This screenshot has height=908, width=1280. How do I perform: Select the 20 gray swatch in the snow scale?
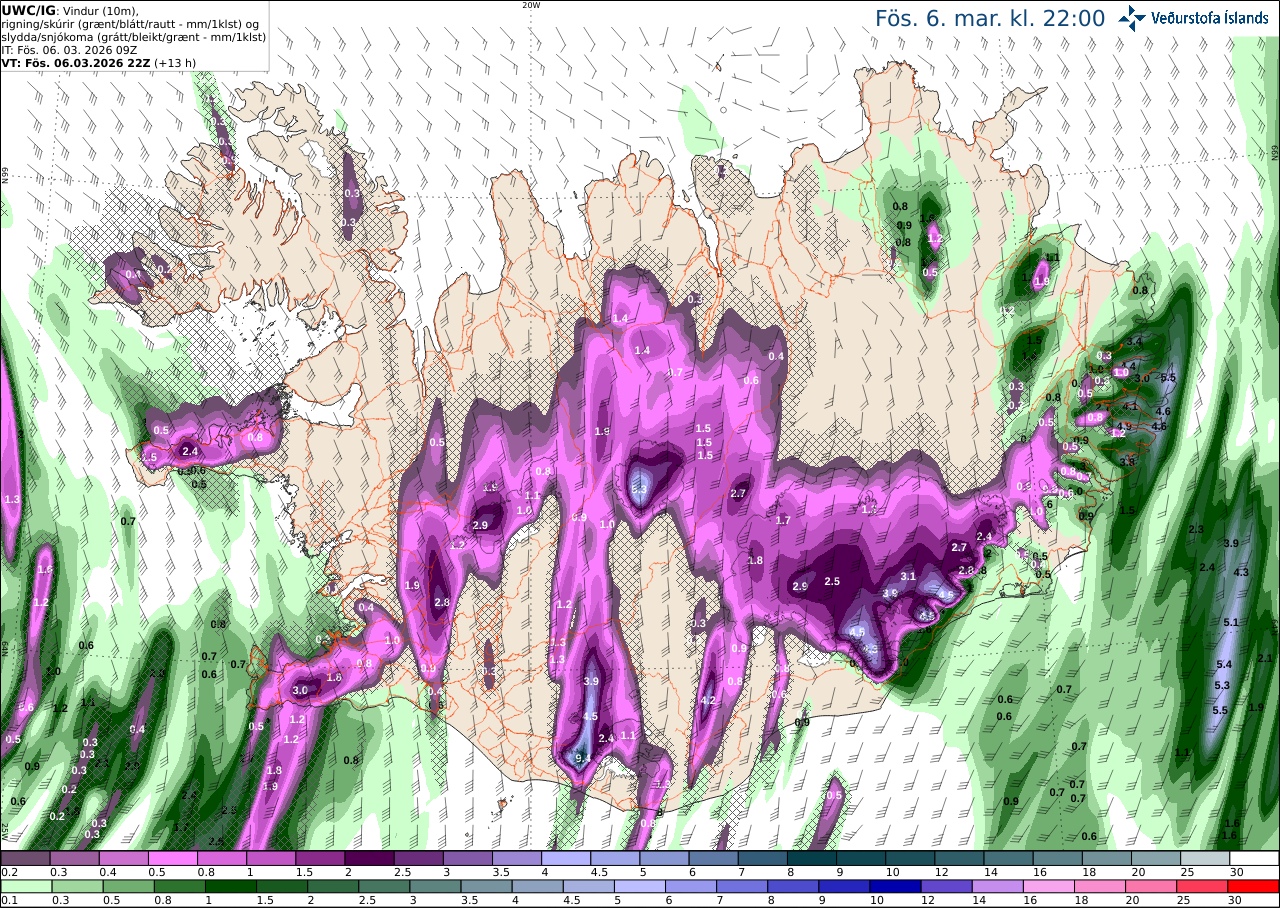click(1156, 858)
